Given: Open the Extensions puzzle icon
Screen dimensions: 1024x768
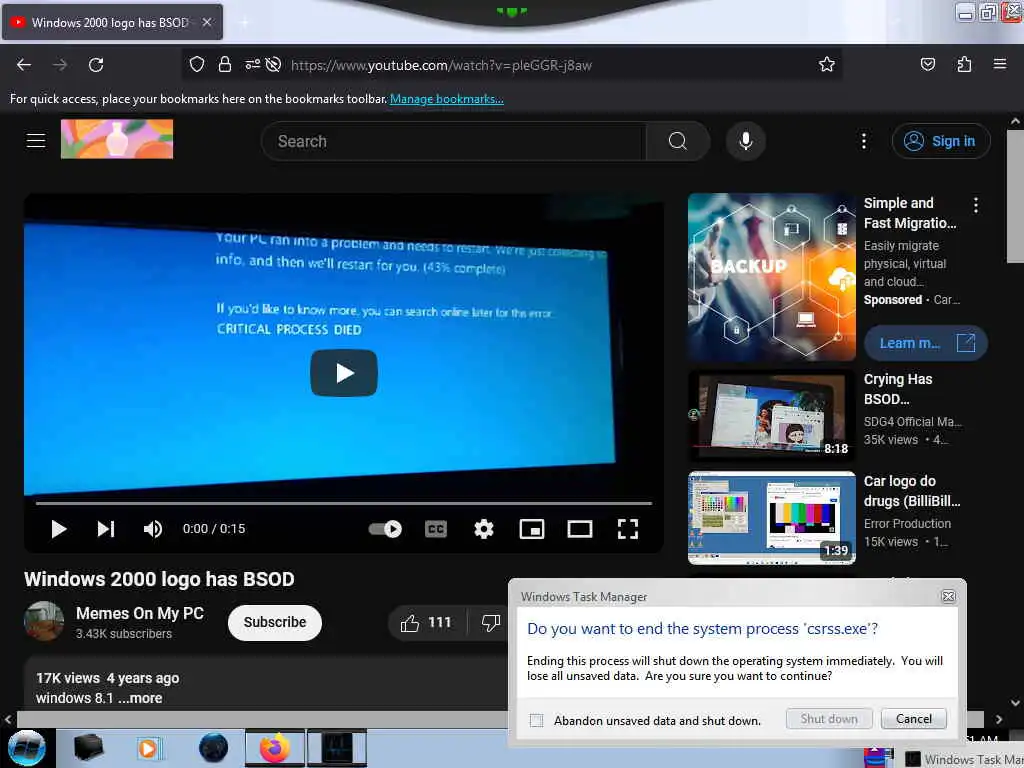Looking at the screenshot, I should pos(964,65).
